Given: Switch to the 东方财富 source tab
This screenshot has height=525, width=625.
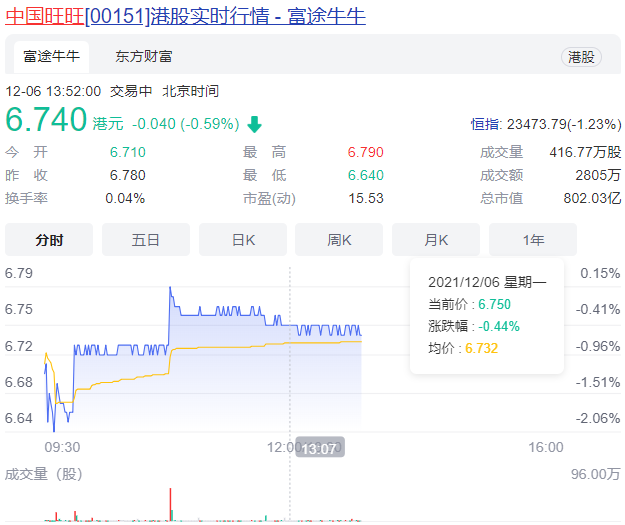Looking at the screenshot, I should pos(143,56).
